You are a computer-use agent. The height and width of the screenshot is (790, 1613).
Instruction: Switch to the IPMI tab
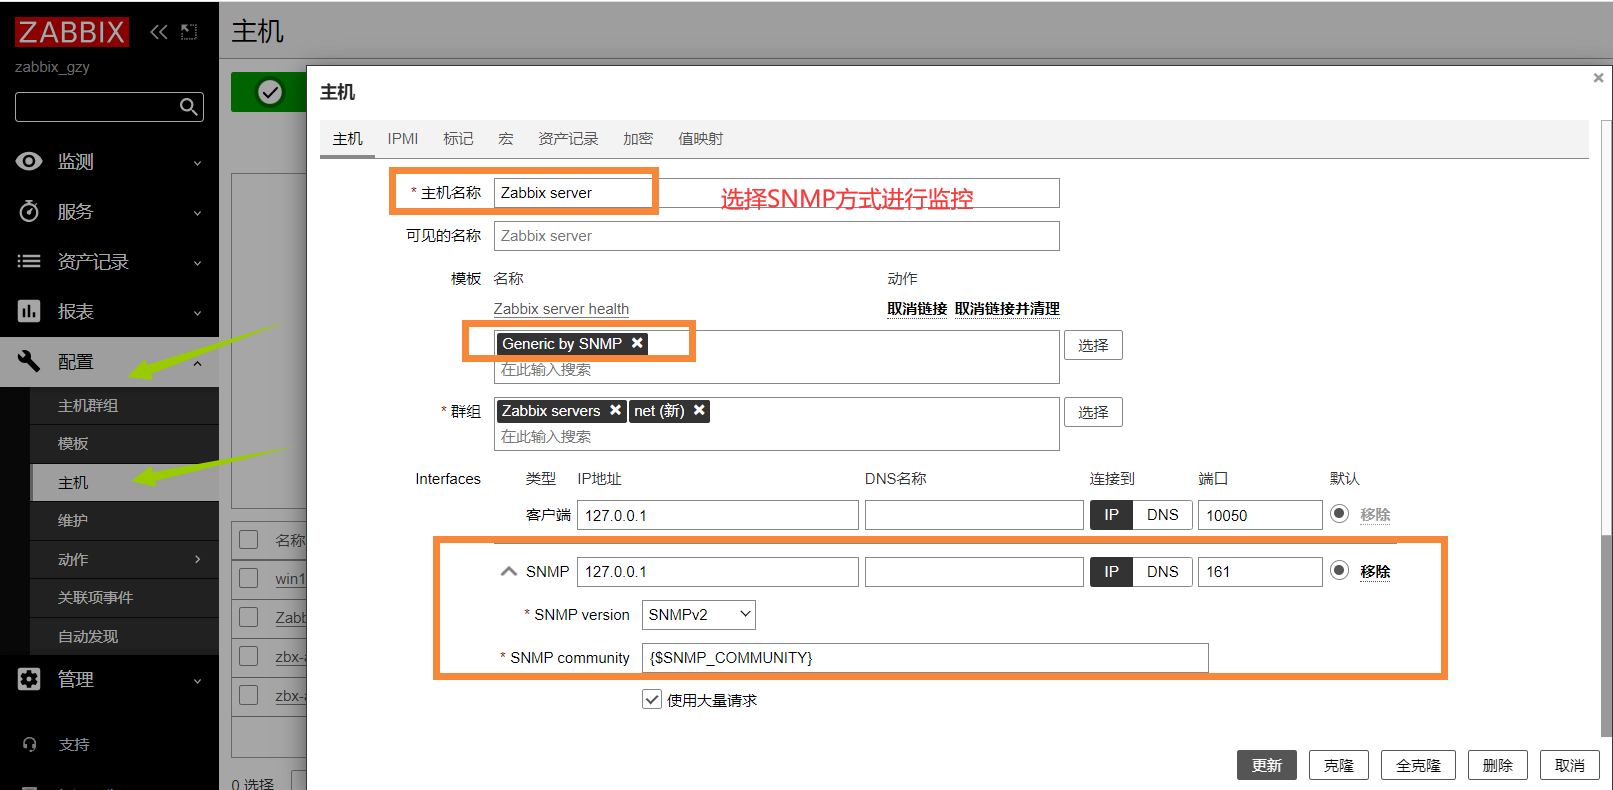pyautogui.click(x=403, y=139)
